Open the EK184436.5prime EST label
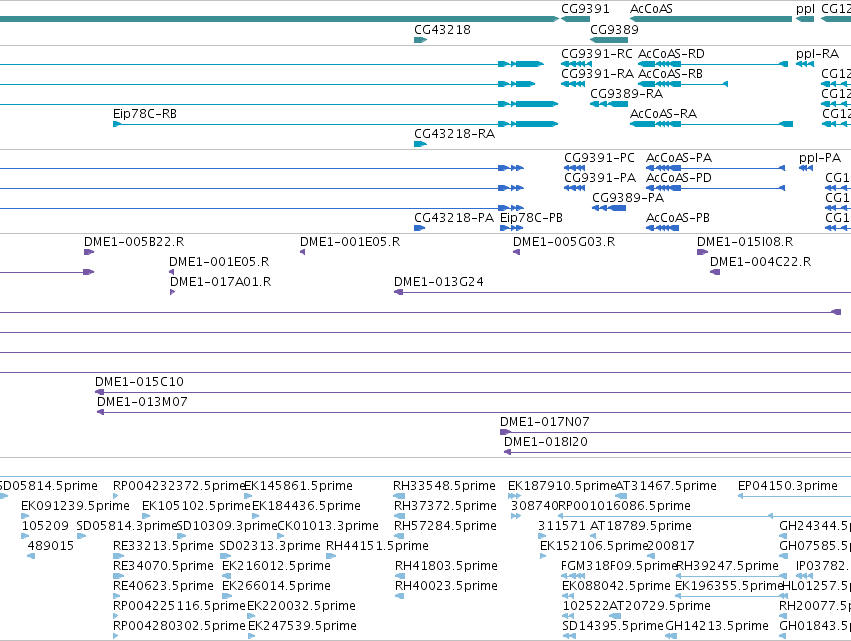The width and height of the screenshot is (851, 641). point(307,506)
